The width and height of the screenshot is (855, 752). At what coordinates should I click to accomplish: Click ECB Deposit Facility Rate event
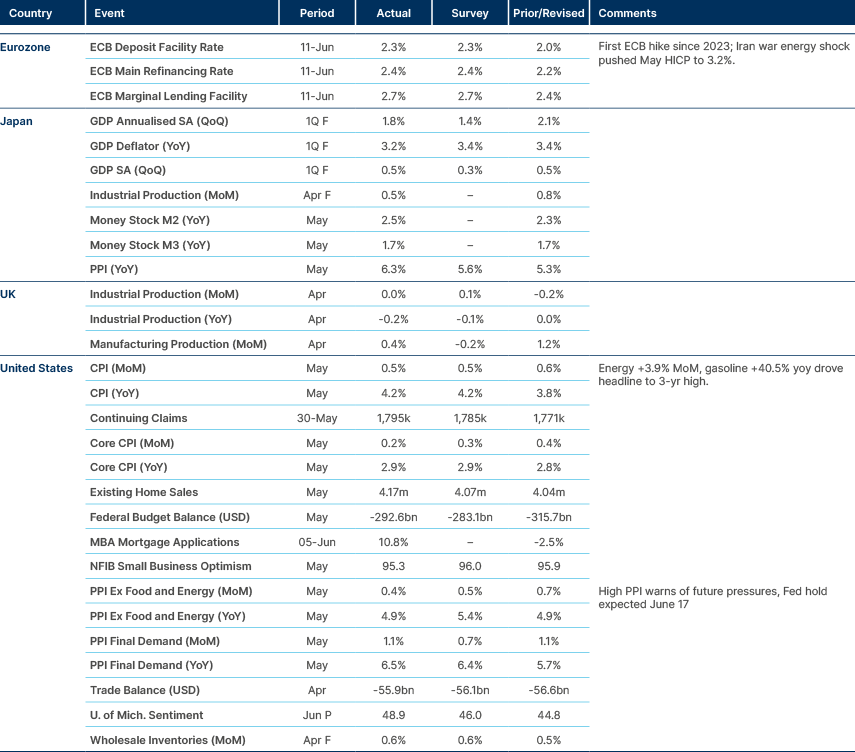pos(156,47)
